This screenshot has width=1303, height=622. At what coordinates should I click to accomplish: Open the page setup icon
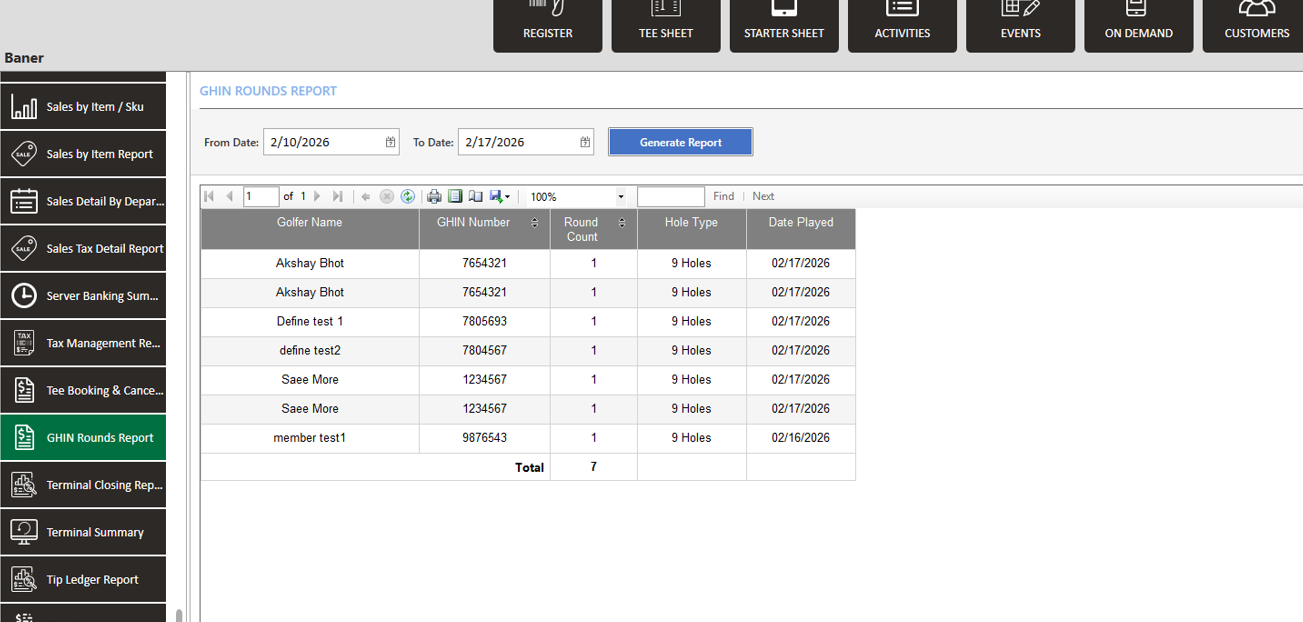click(476, 197)
